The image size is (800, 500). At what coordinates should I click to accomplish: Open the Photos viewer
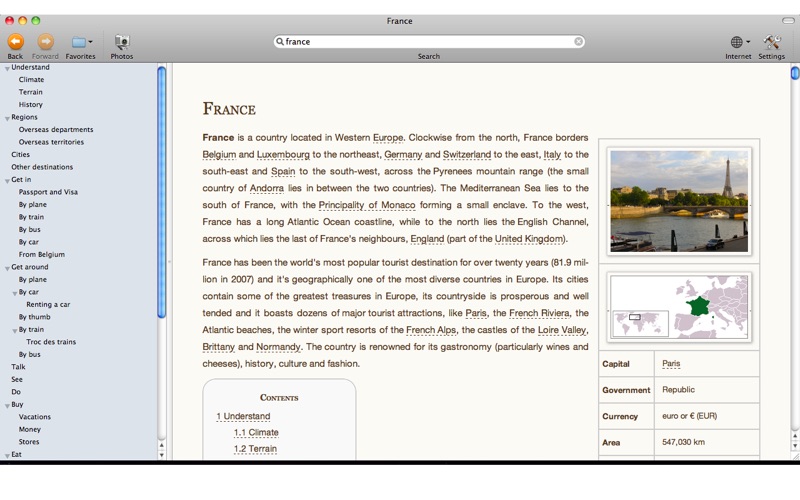(x=122, y=42)
